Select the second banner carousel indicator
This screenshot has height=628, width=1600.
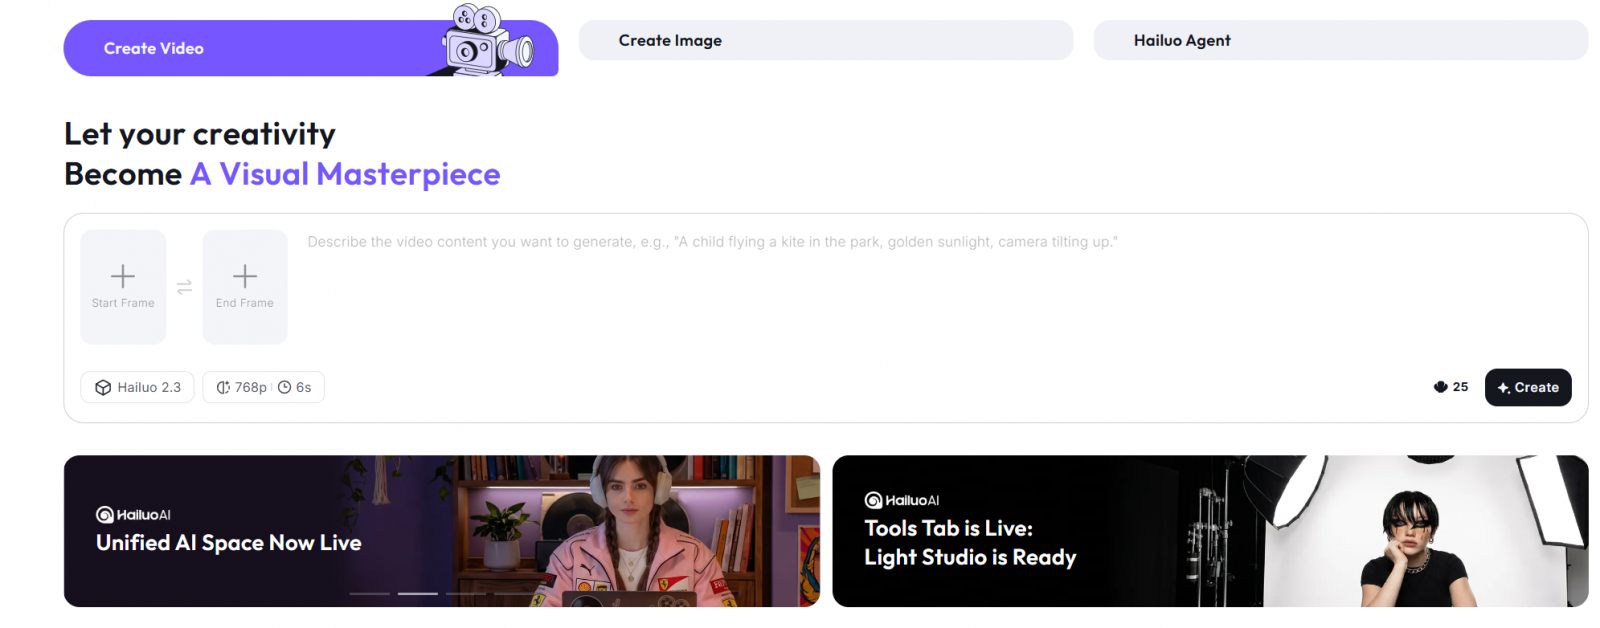coord(418,594)
